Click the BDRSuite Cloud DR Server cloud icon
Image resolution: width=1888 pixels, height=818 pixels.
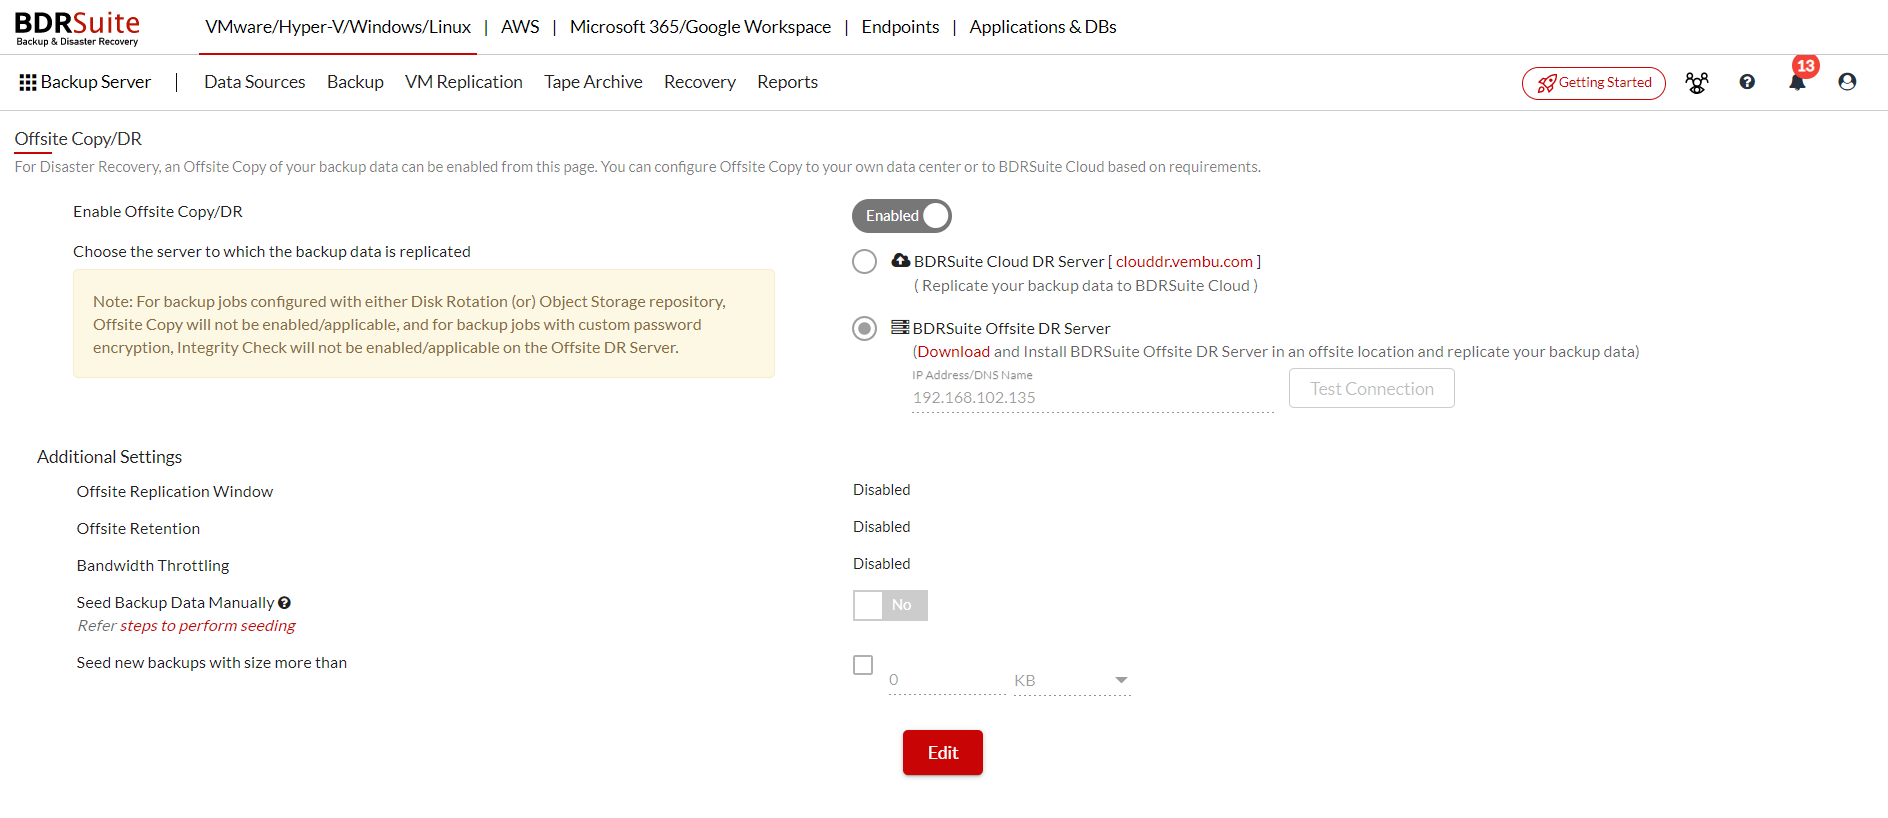point(900,260)
